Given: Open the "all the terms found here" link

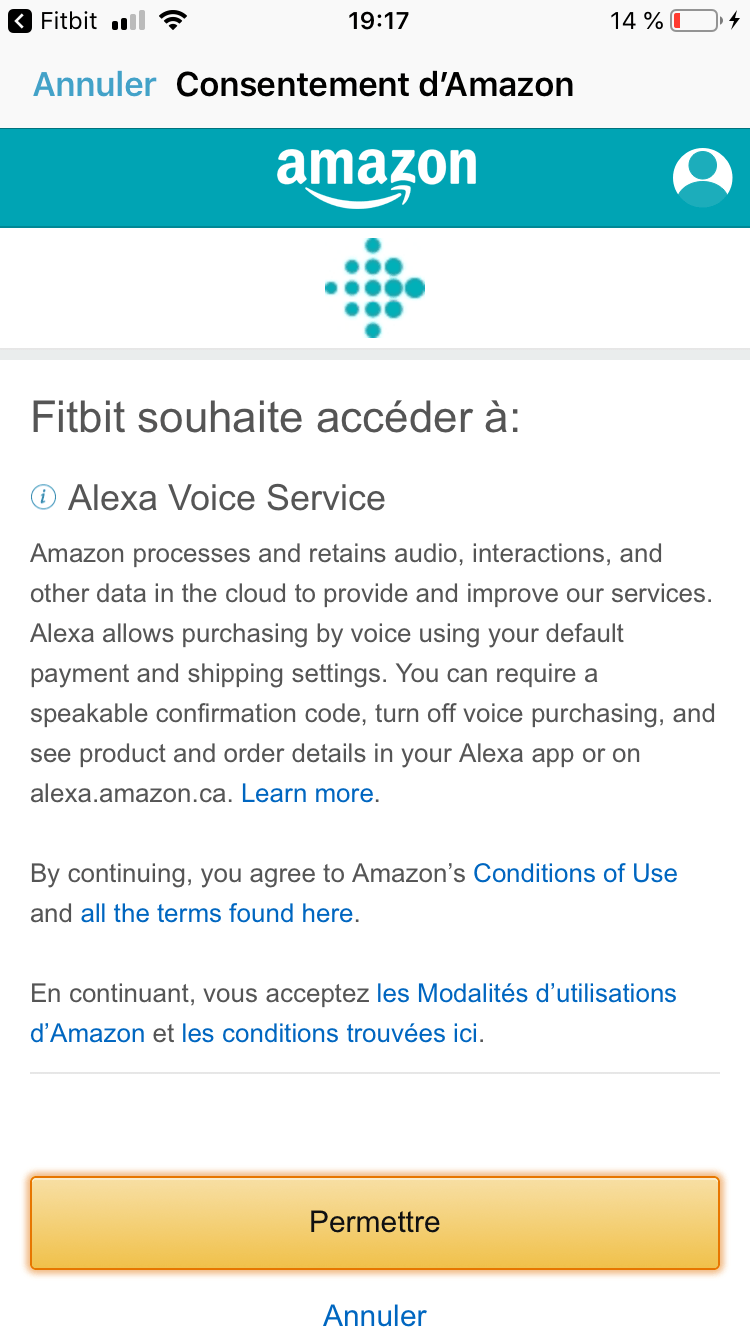Looking at the screenshot, I should [x=217, y=913].
